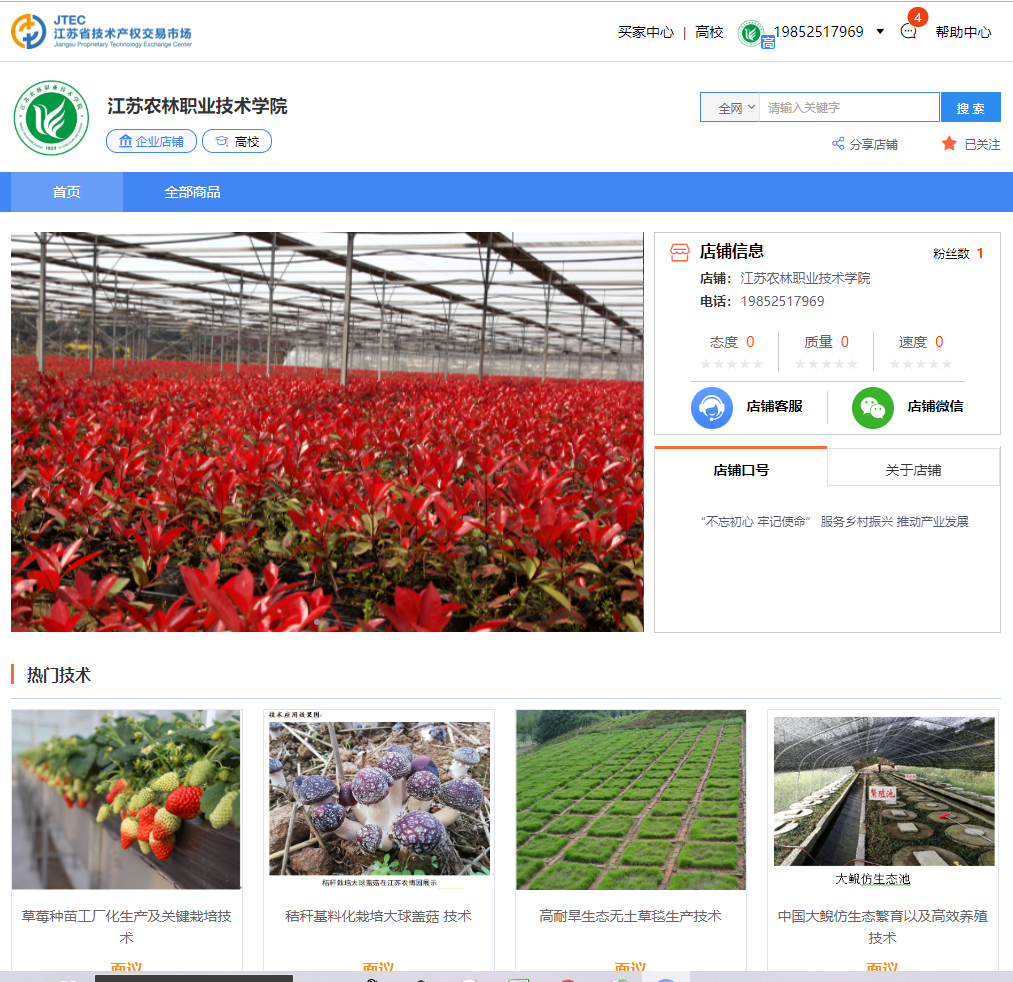1013x982 pixels.
Task: Click the green store WeChat icon
Action: [x=872, y=407]
